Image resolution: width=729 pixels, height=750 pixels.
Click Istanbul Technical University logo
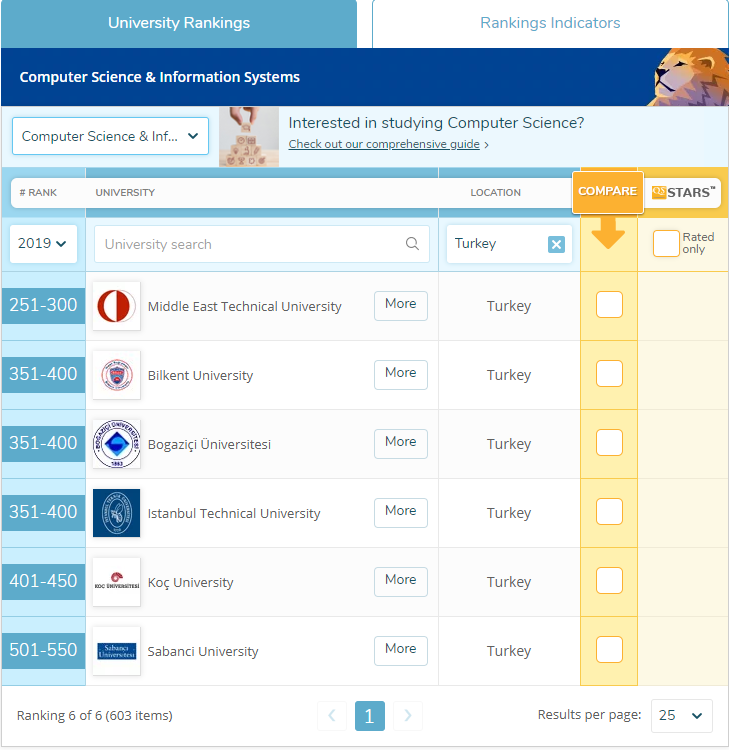pos(116,513)
